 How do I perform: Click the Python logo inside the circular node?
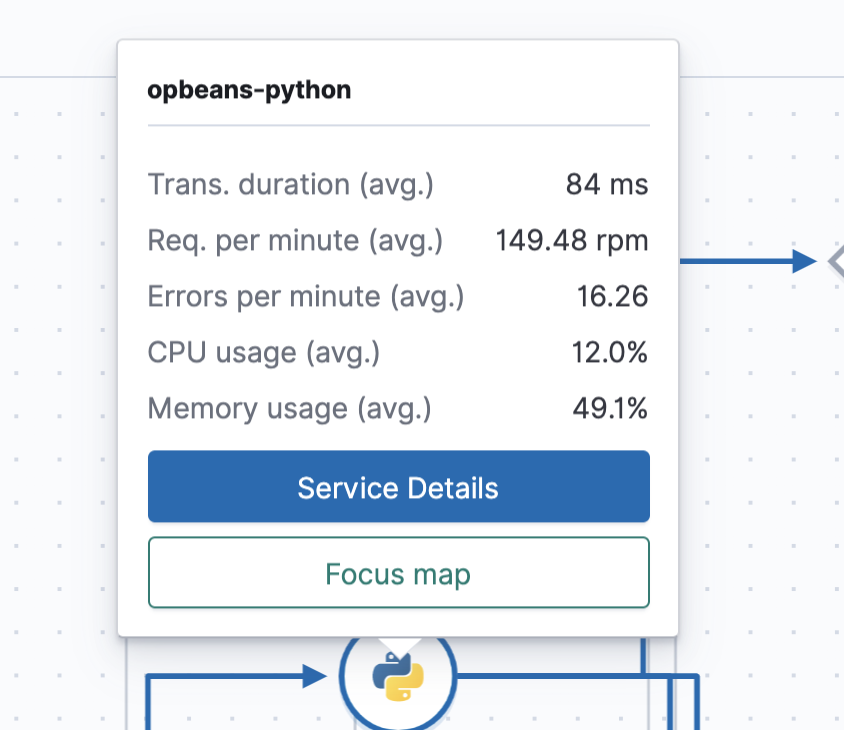tap(400, 676)
